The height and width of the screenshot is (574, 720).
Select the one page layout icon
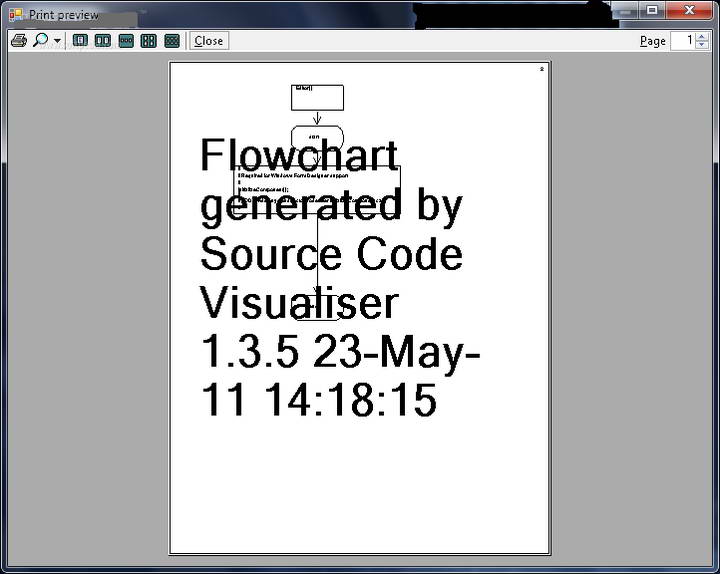[80, 41]
